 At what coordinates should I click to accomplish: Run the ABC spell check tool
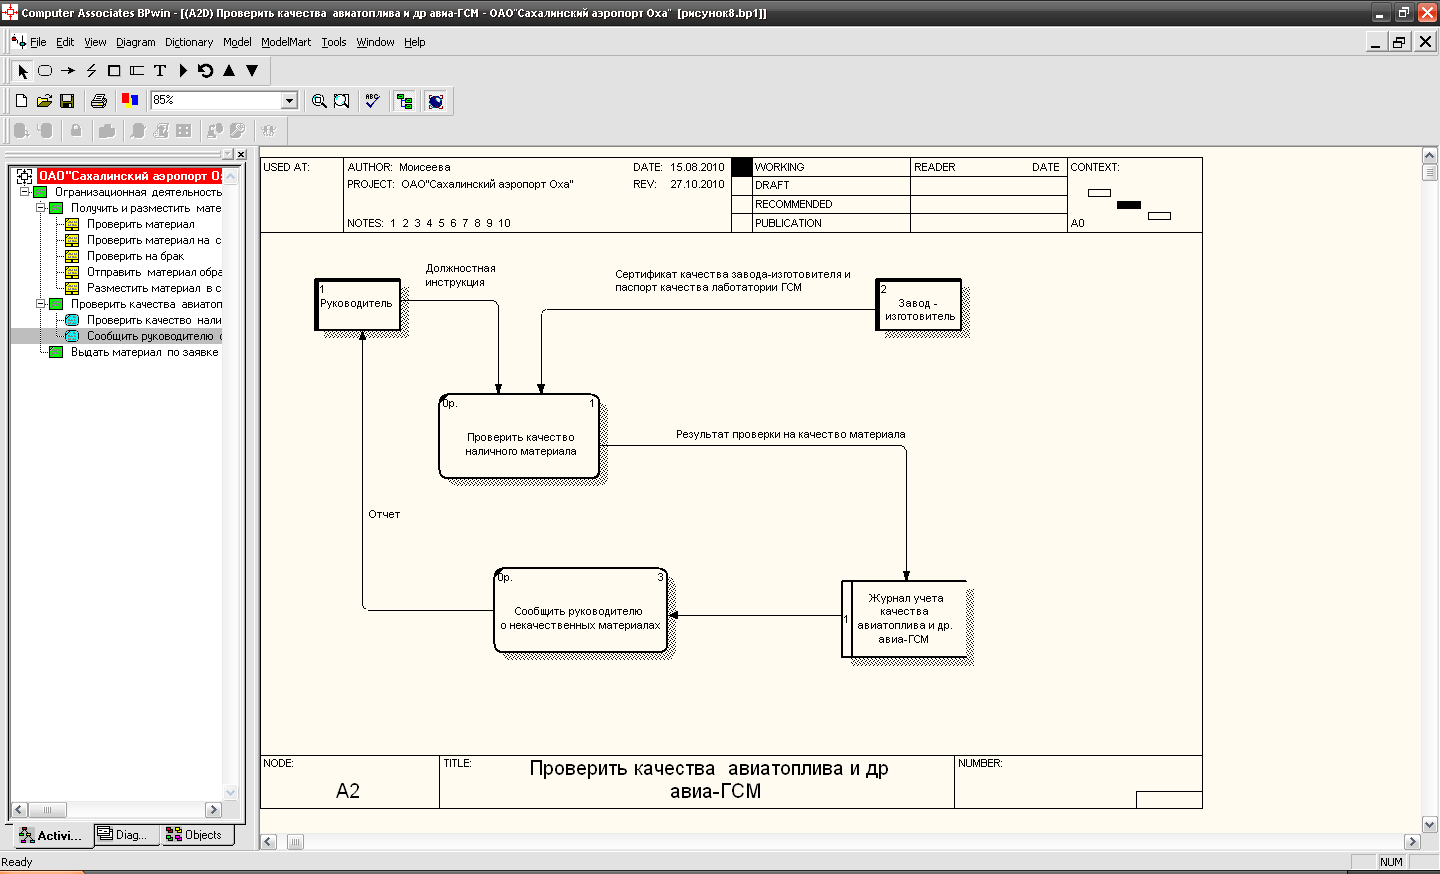click(x=372, y=101)
